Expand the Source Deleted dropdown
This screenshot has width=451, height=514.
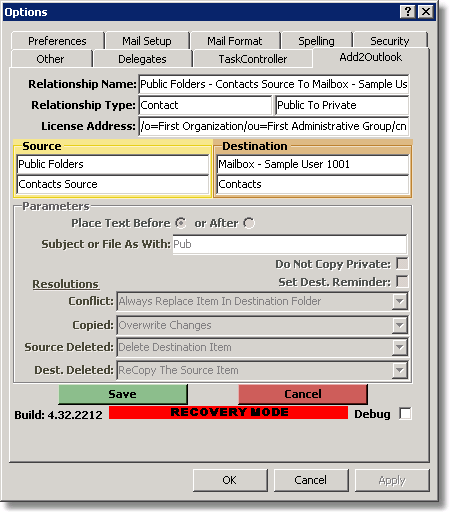point(399,347)
